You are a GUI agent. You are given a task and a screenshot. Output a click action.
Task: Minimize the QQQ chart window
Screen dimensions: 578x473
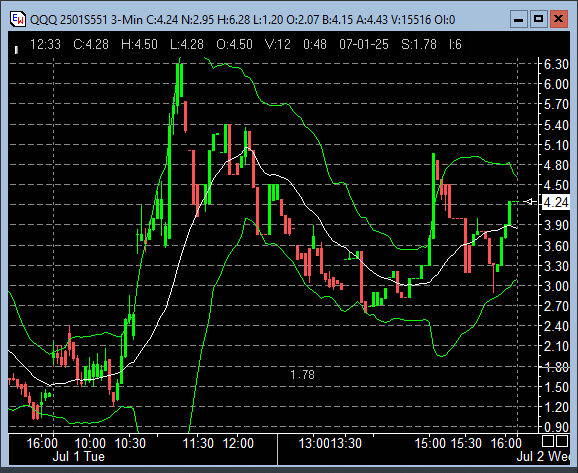coord(518,19)
